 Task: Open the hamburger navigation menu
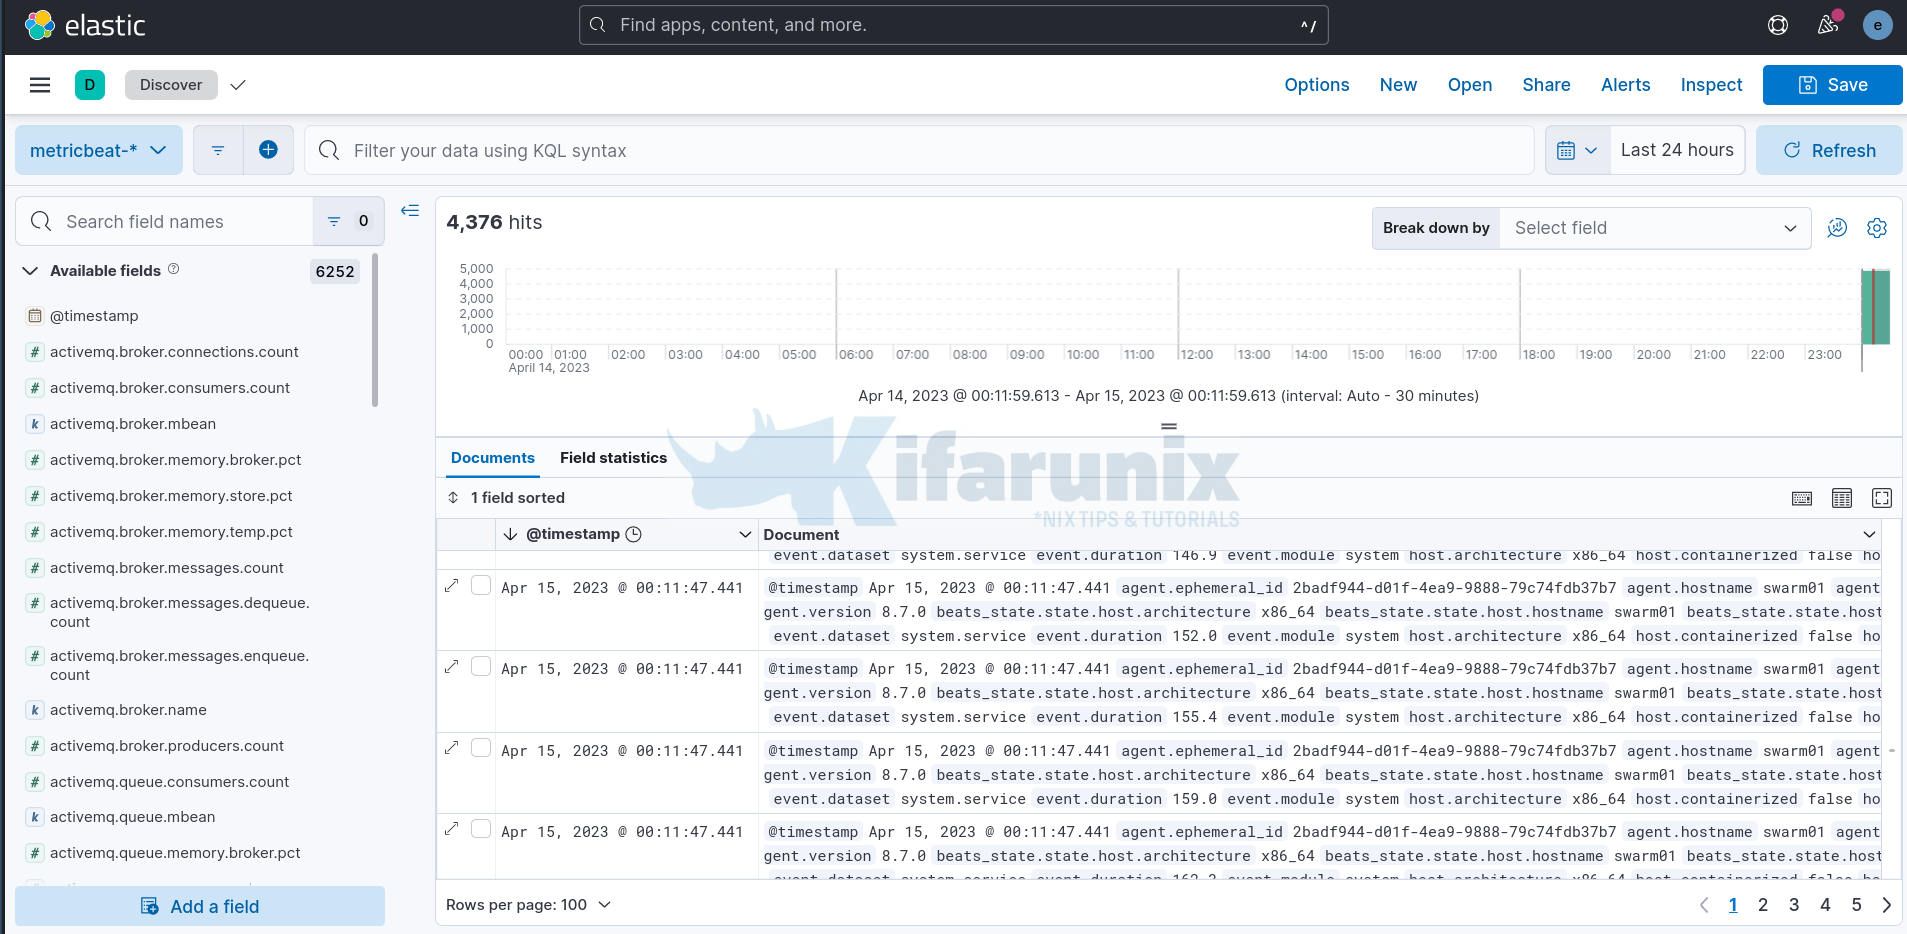[x=40, y=85]
